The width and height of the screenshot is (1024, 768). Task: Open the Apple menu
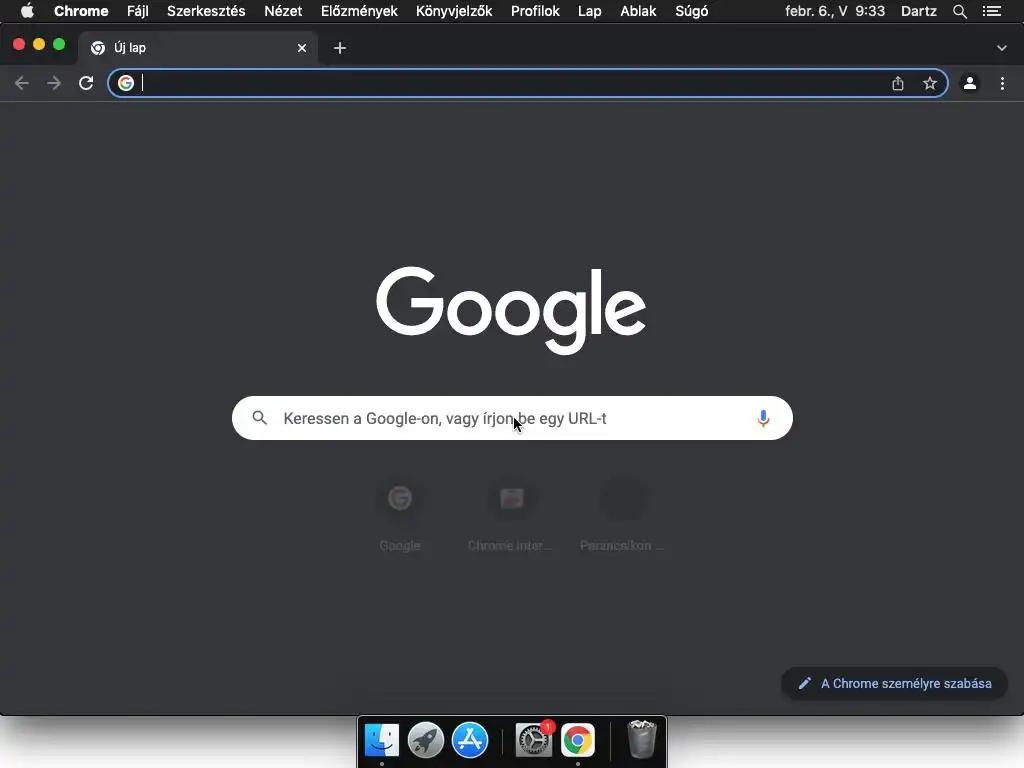coord(27,11)
